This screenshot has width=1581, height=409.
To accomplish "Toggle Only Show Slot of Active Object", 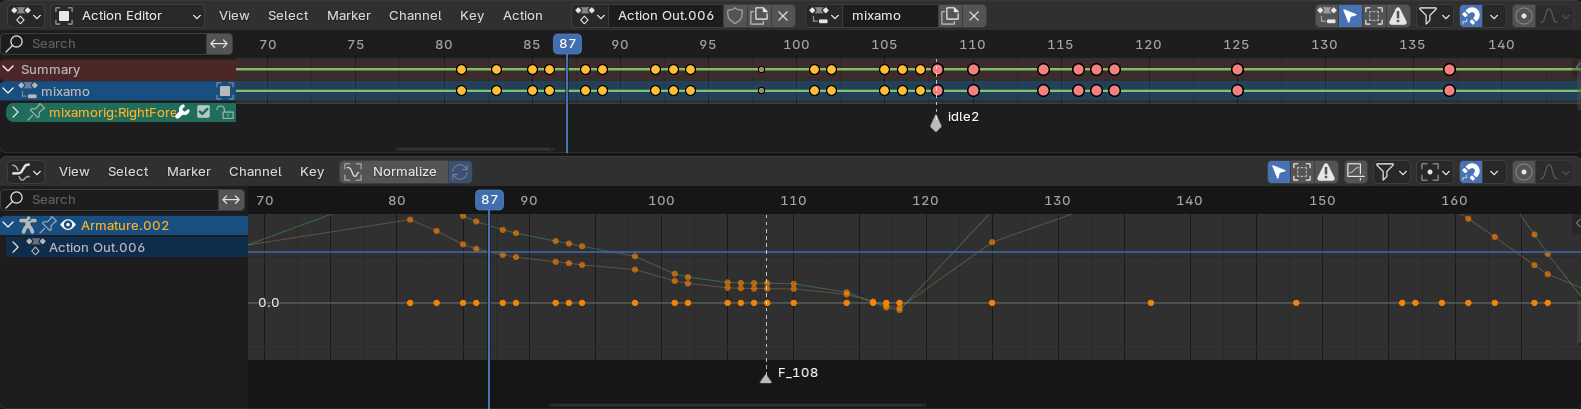I will 1327,15.
